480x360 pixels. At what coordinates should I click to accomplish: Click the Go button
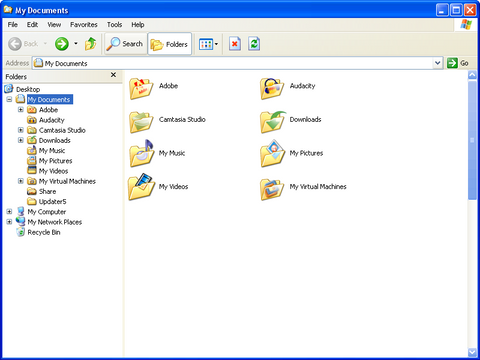[458, 63]
